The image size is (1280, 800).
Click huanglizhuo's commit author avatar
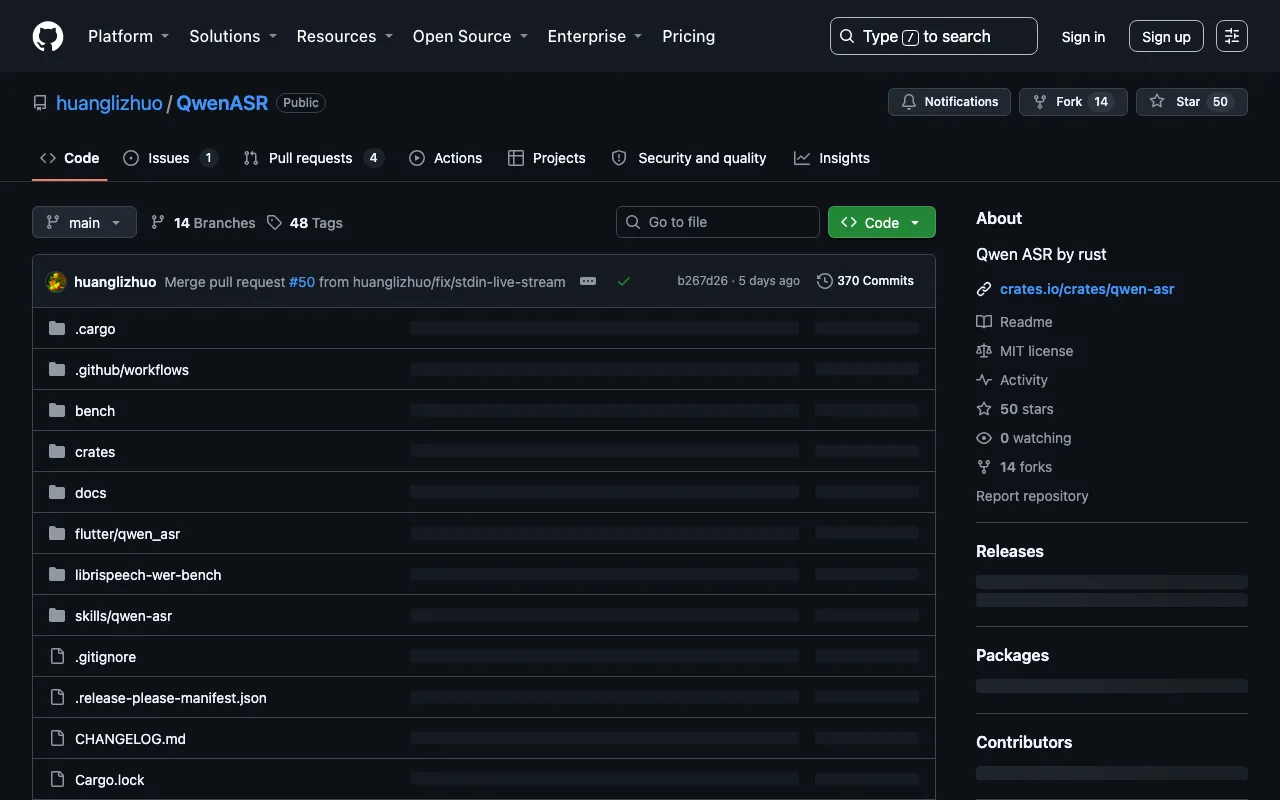[x=57, y=282]
